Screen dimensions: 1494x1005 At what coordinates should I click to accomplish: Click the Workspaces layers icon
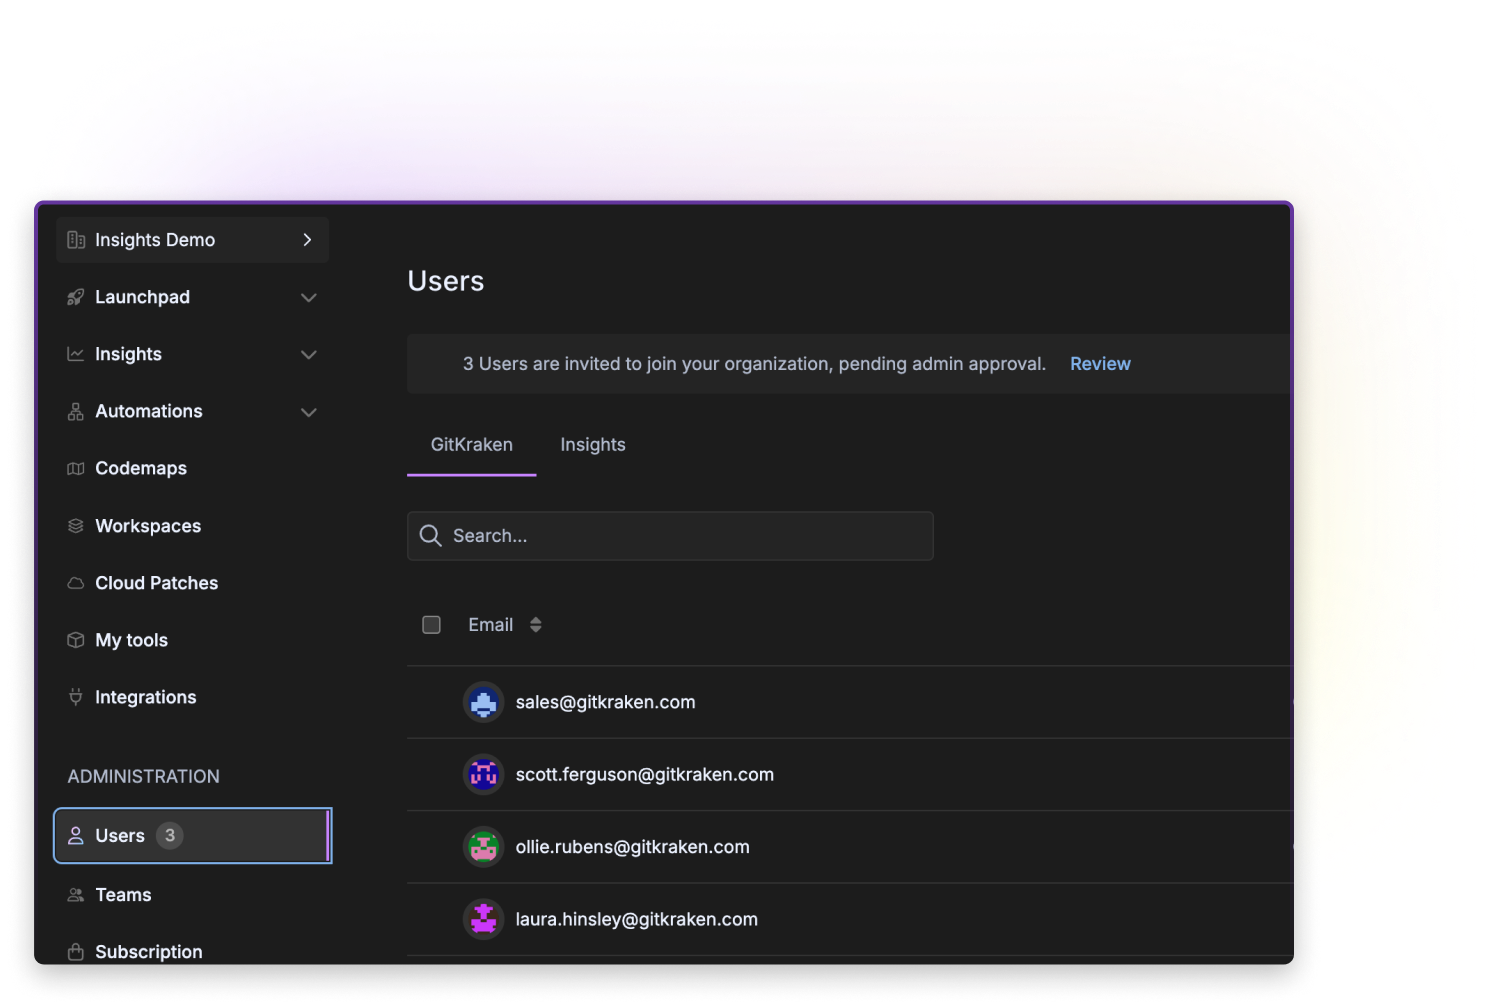click(x=76, y=526)
